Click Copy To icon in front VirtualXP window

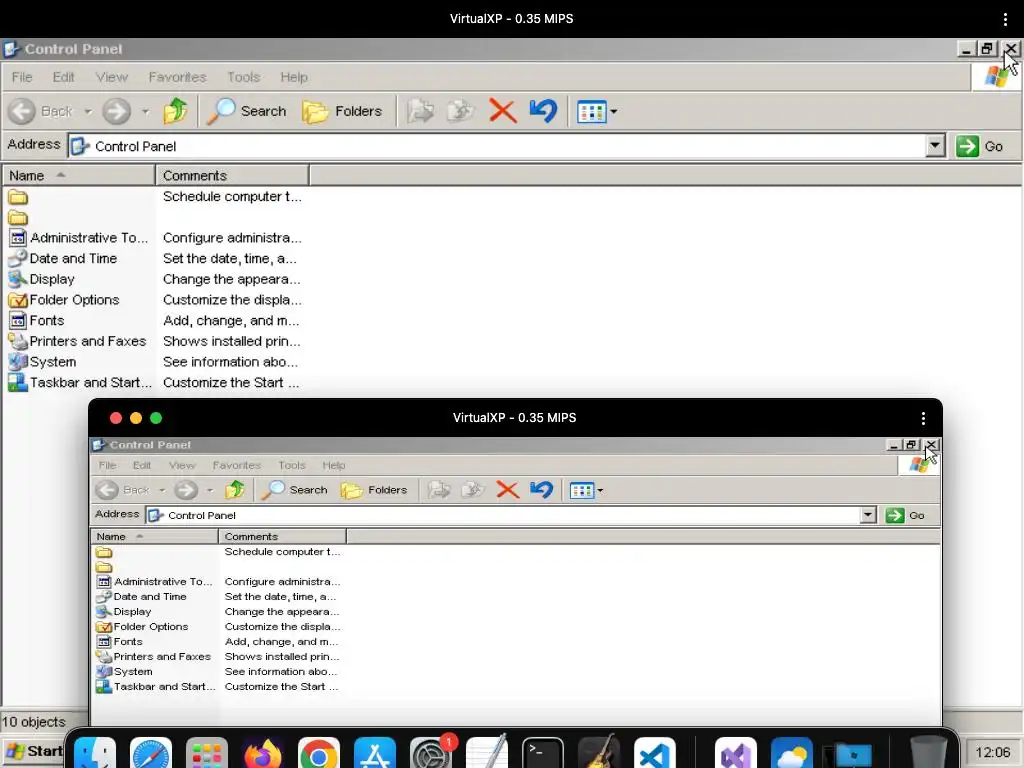point(473,490)
